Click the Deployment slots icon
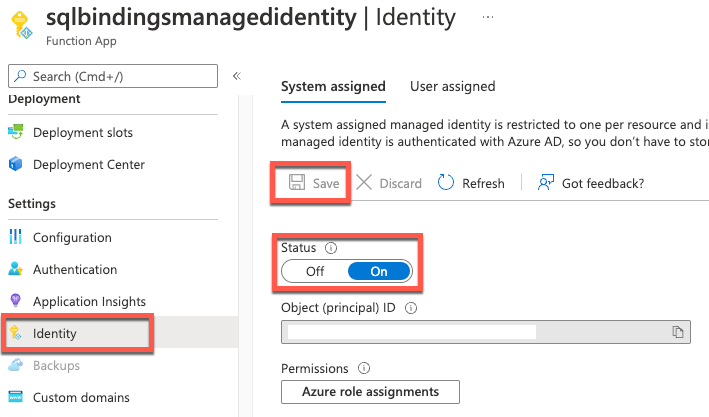The image size is (709, 417). click(x=15, y=133)
